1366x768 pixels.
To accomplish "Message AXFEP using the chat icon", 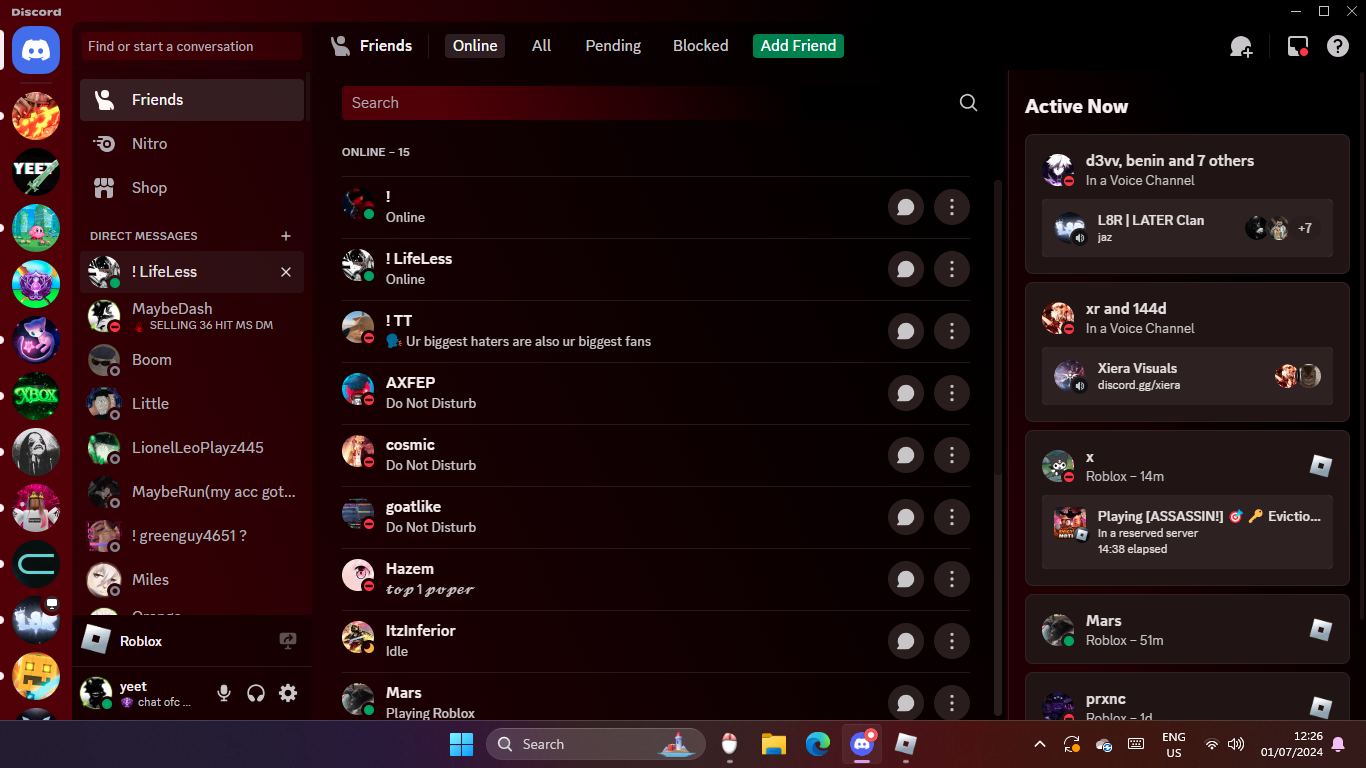I will click(906, 393).
